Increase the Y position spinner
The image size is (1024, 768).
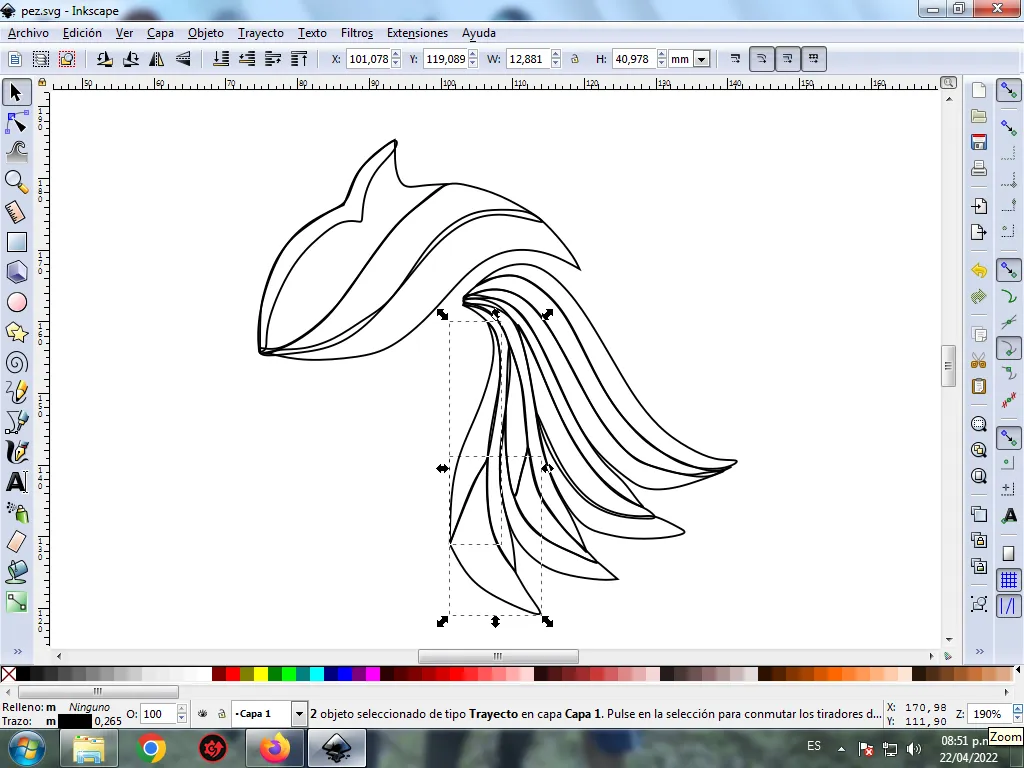coord(473,55)
